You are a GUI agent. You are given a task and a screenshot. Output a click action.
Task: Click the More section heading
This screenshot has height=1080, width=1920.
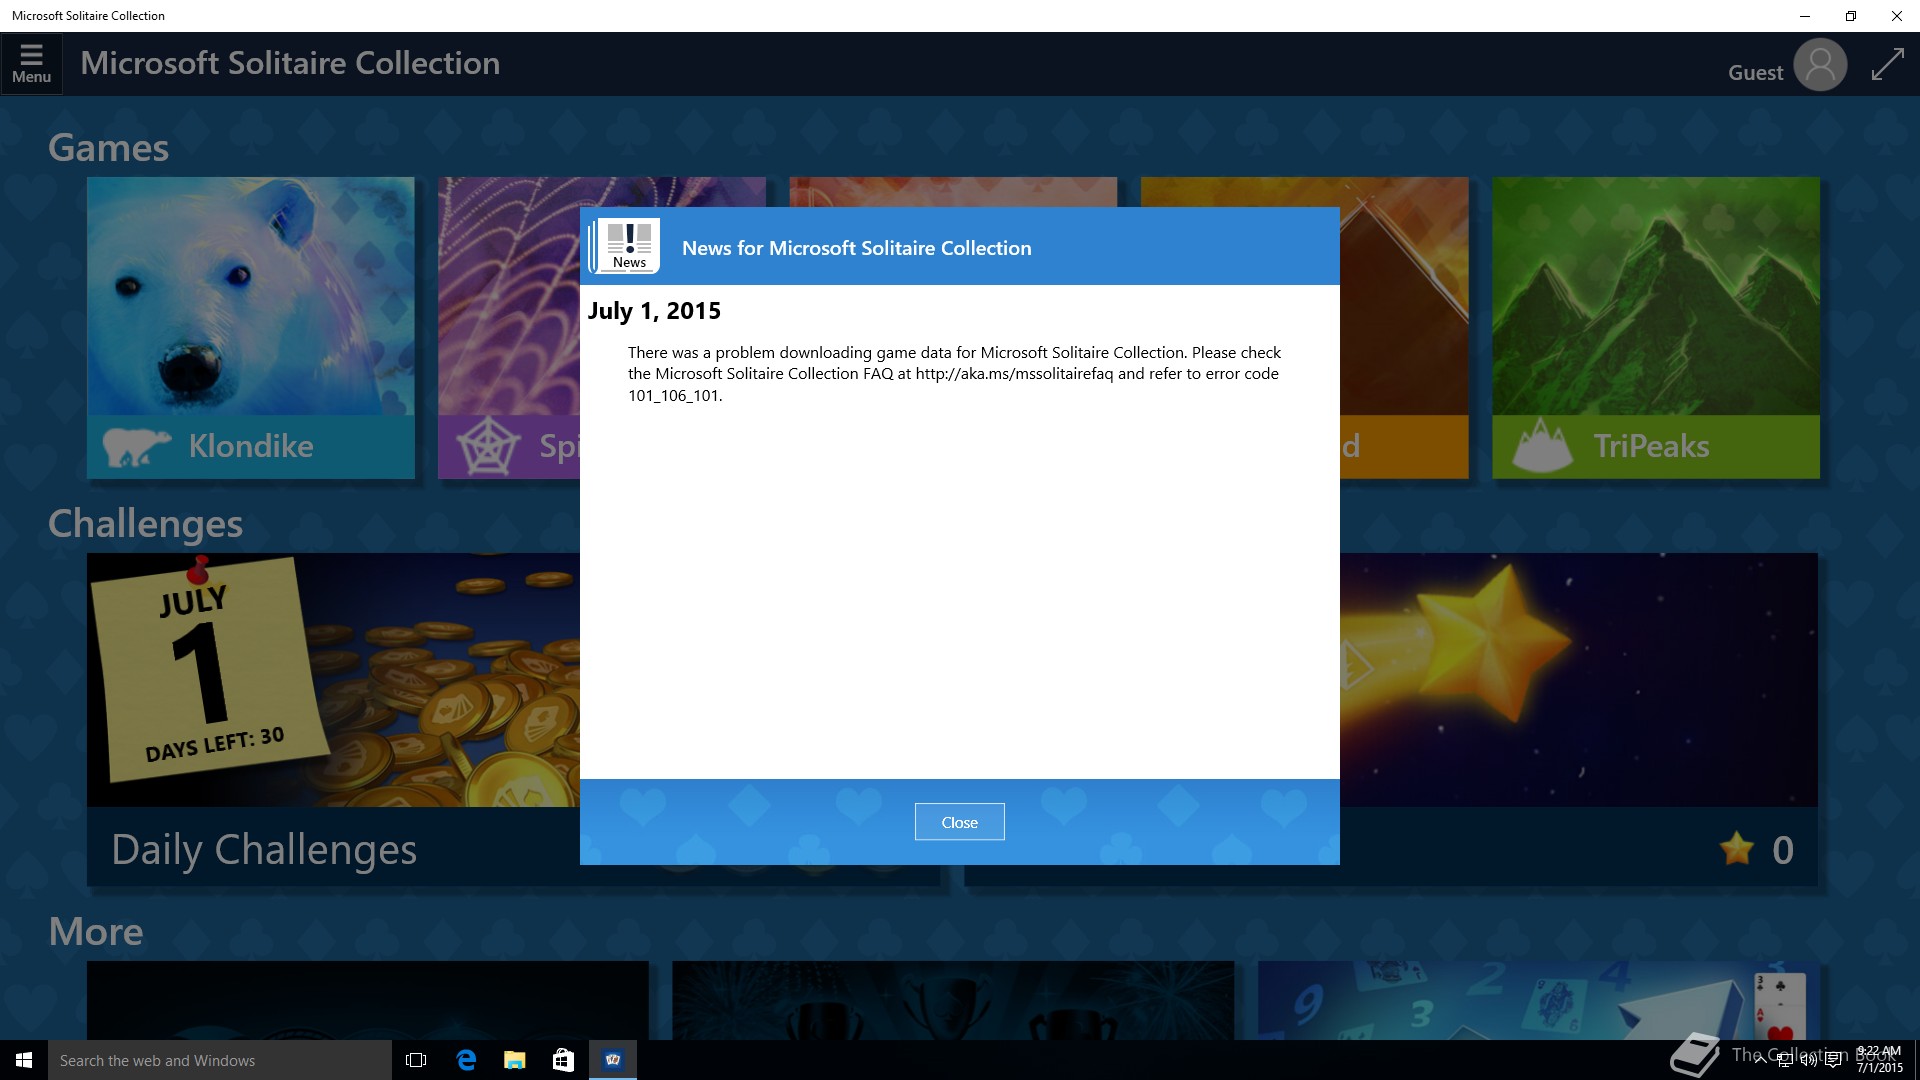click(x=96, y=932)
